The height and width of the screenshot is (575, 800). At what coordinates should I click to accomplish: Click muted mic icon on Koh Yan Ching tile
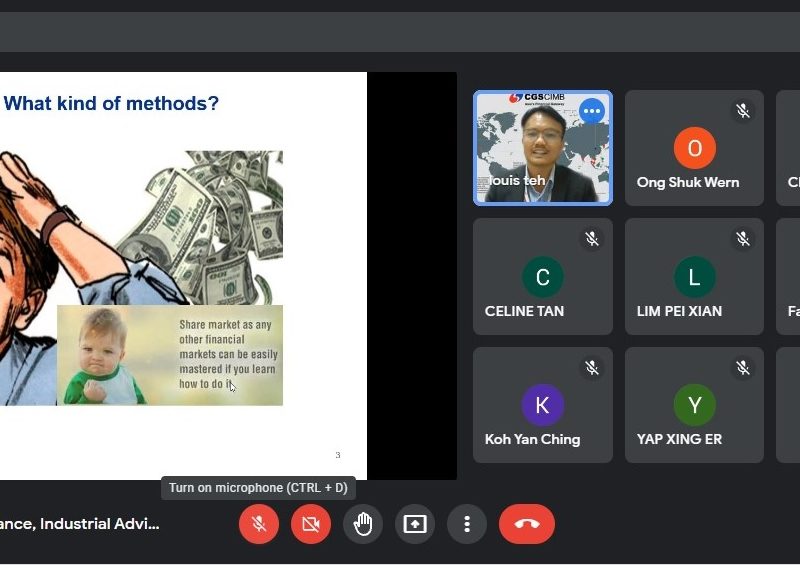pos(592,367)
